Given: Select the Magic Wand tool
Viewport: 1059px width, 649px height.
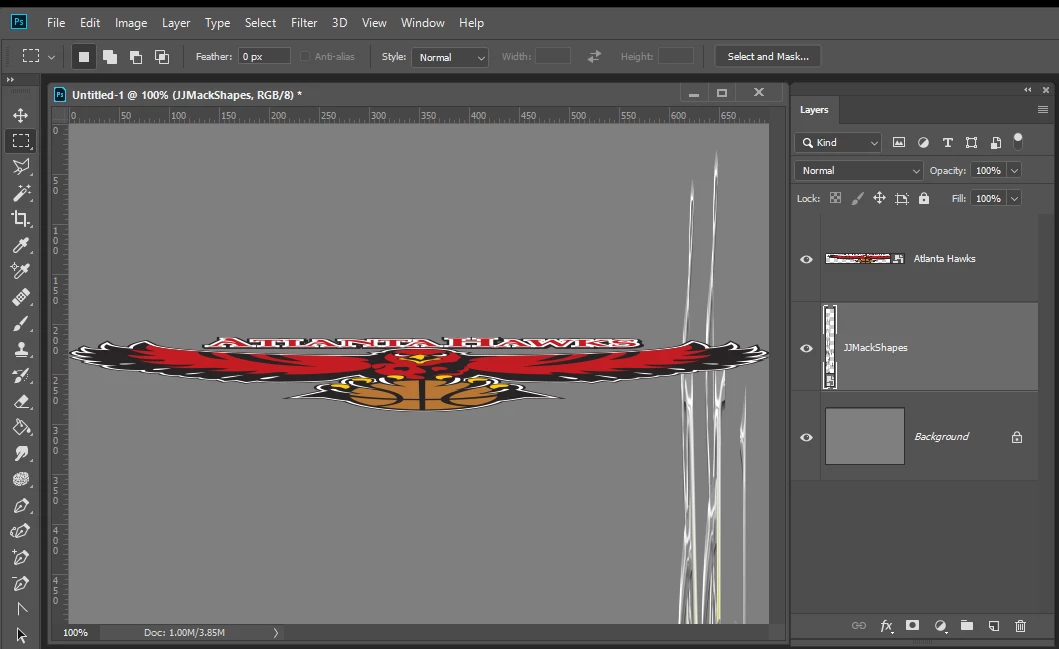Looking at the screenshot, I should [21, 192].
